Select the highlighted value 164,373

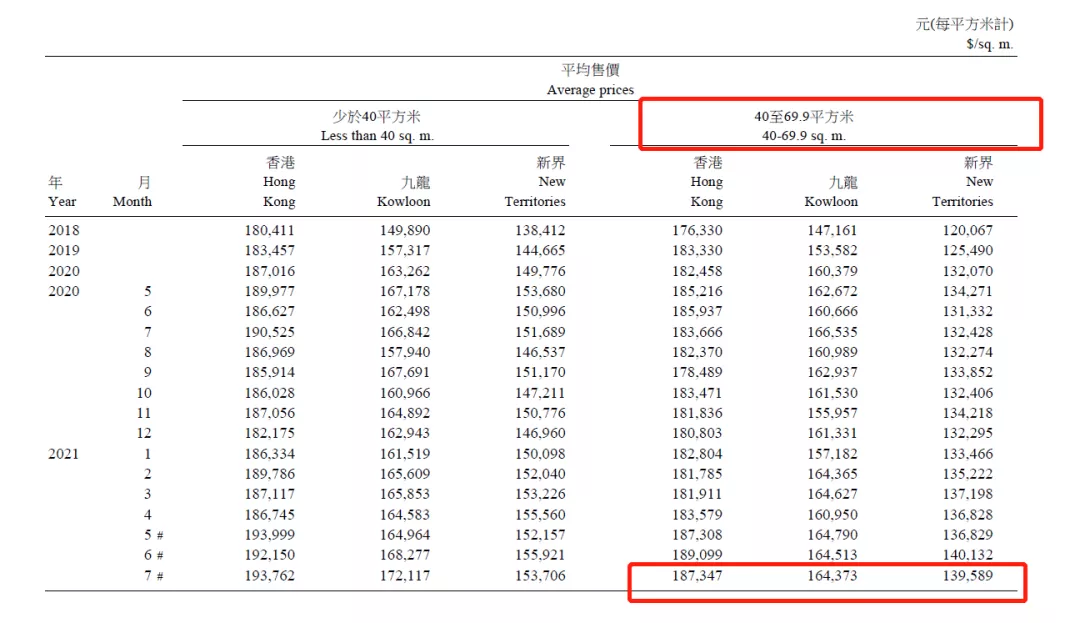coord(831,577)
